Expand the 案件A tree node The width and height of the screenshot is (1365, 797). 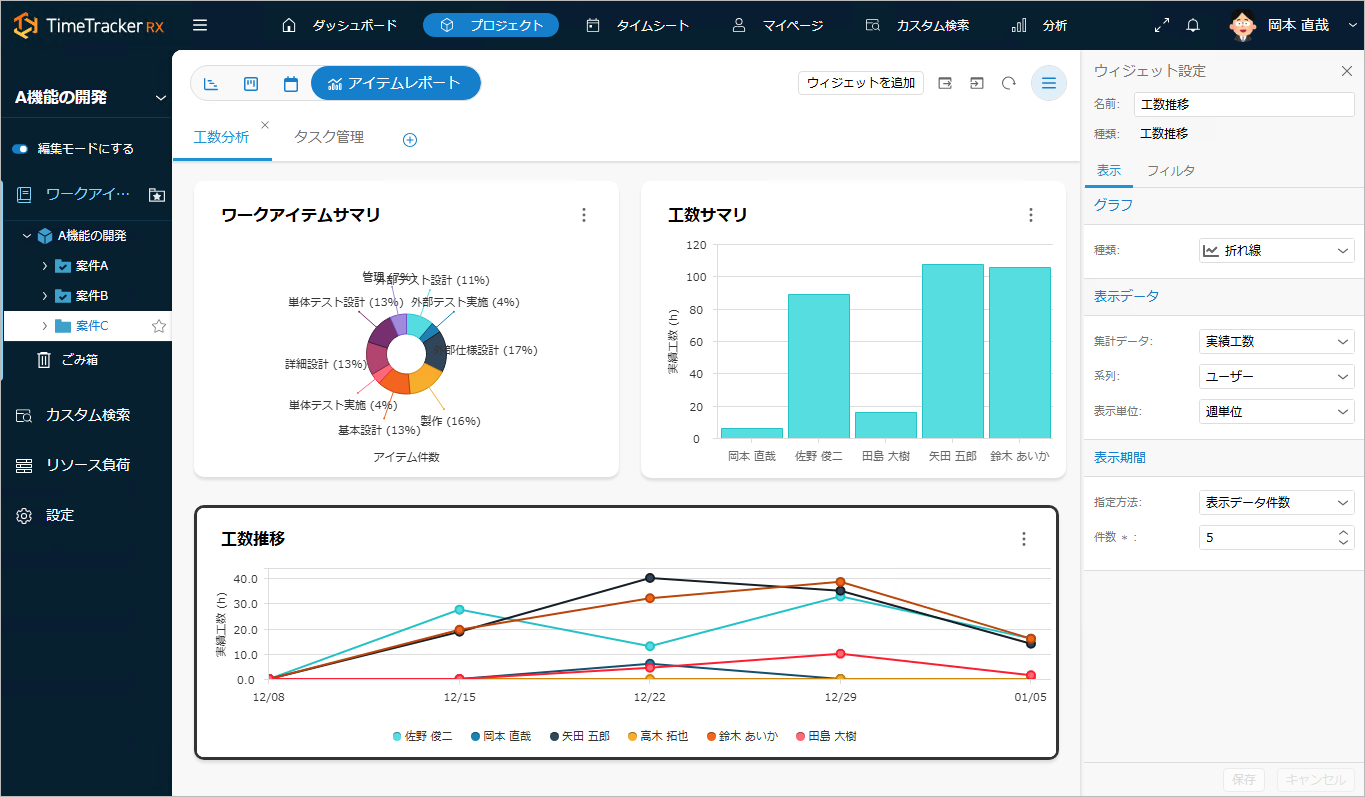pos(45,266)
